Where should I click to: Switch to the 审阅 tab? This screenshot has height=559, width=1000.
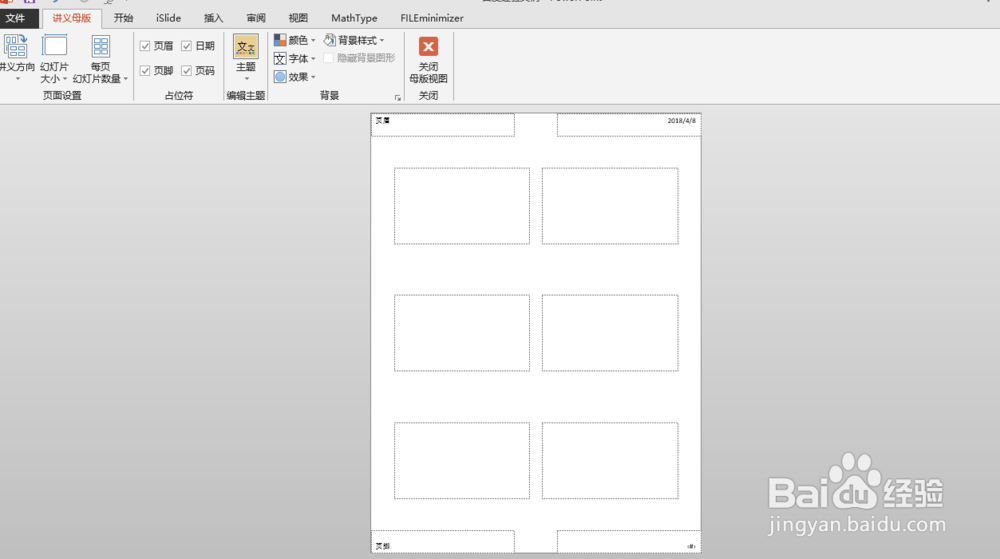tap(256, 18)
